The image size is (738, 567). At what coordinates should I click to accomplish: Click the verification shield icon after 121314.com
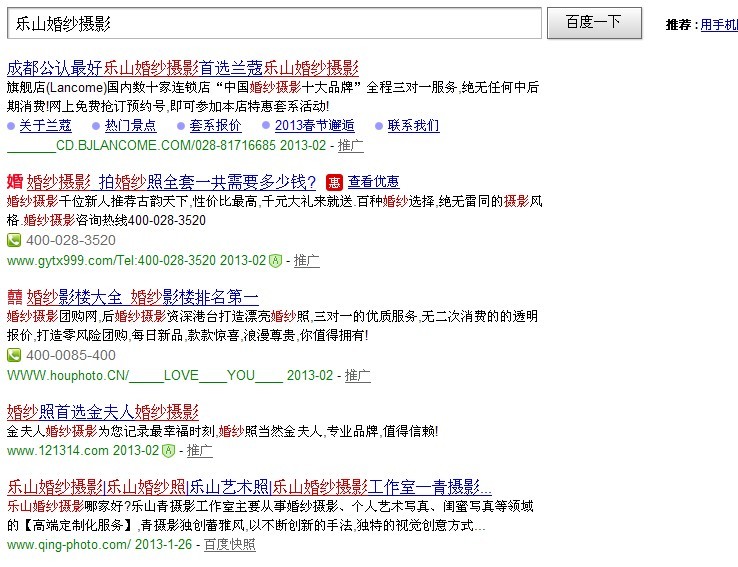168,451
